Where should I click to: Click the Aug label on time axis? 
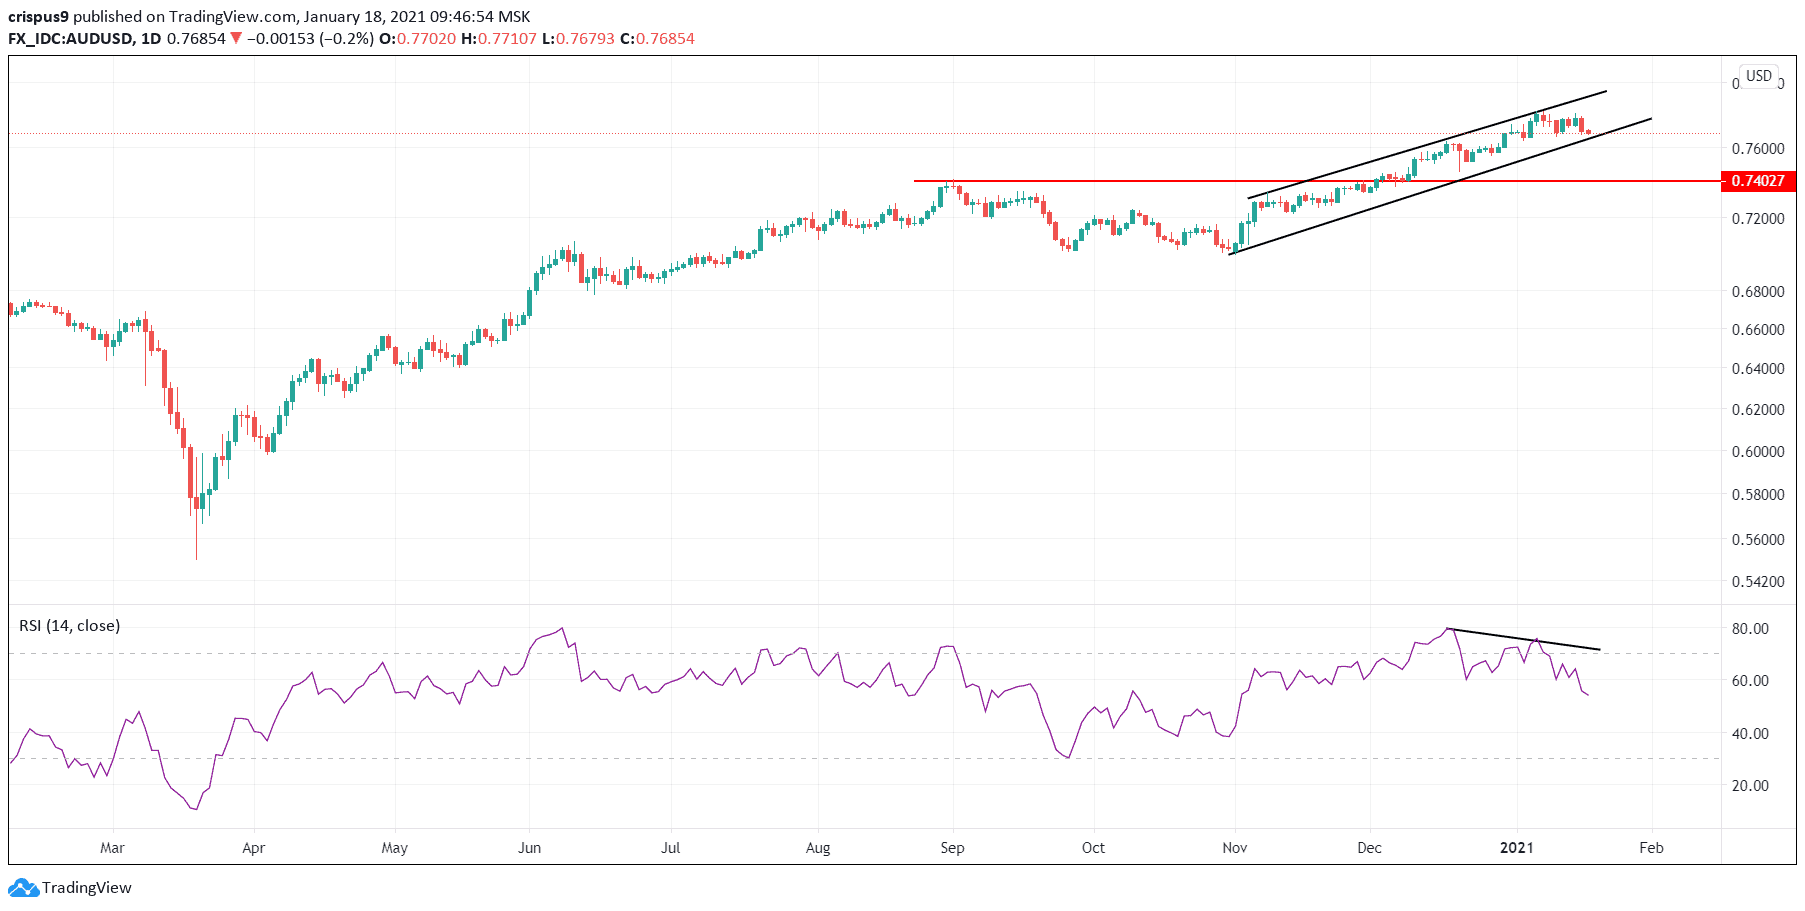[x=818, y=848]
